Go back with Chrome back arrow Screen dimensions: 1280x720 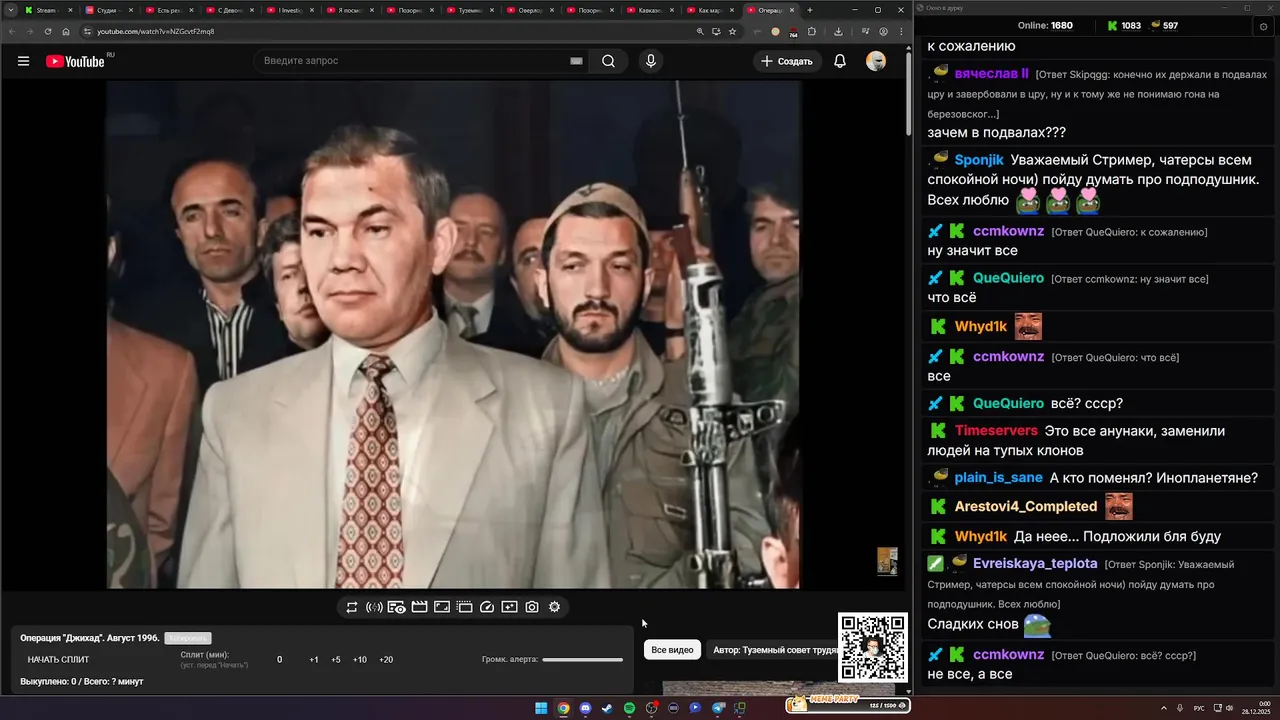pos(13,31)
